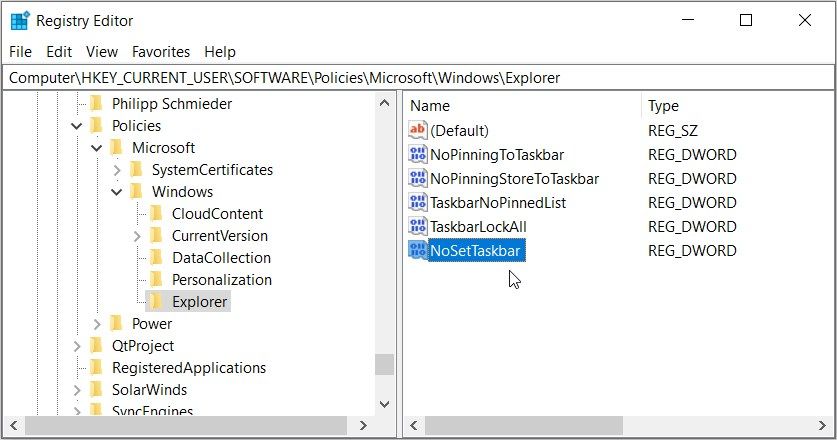Click tree pane scroll left arrow
This screenshot has height=440, width=837.
pos(14,426)
